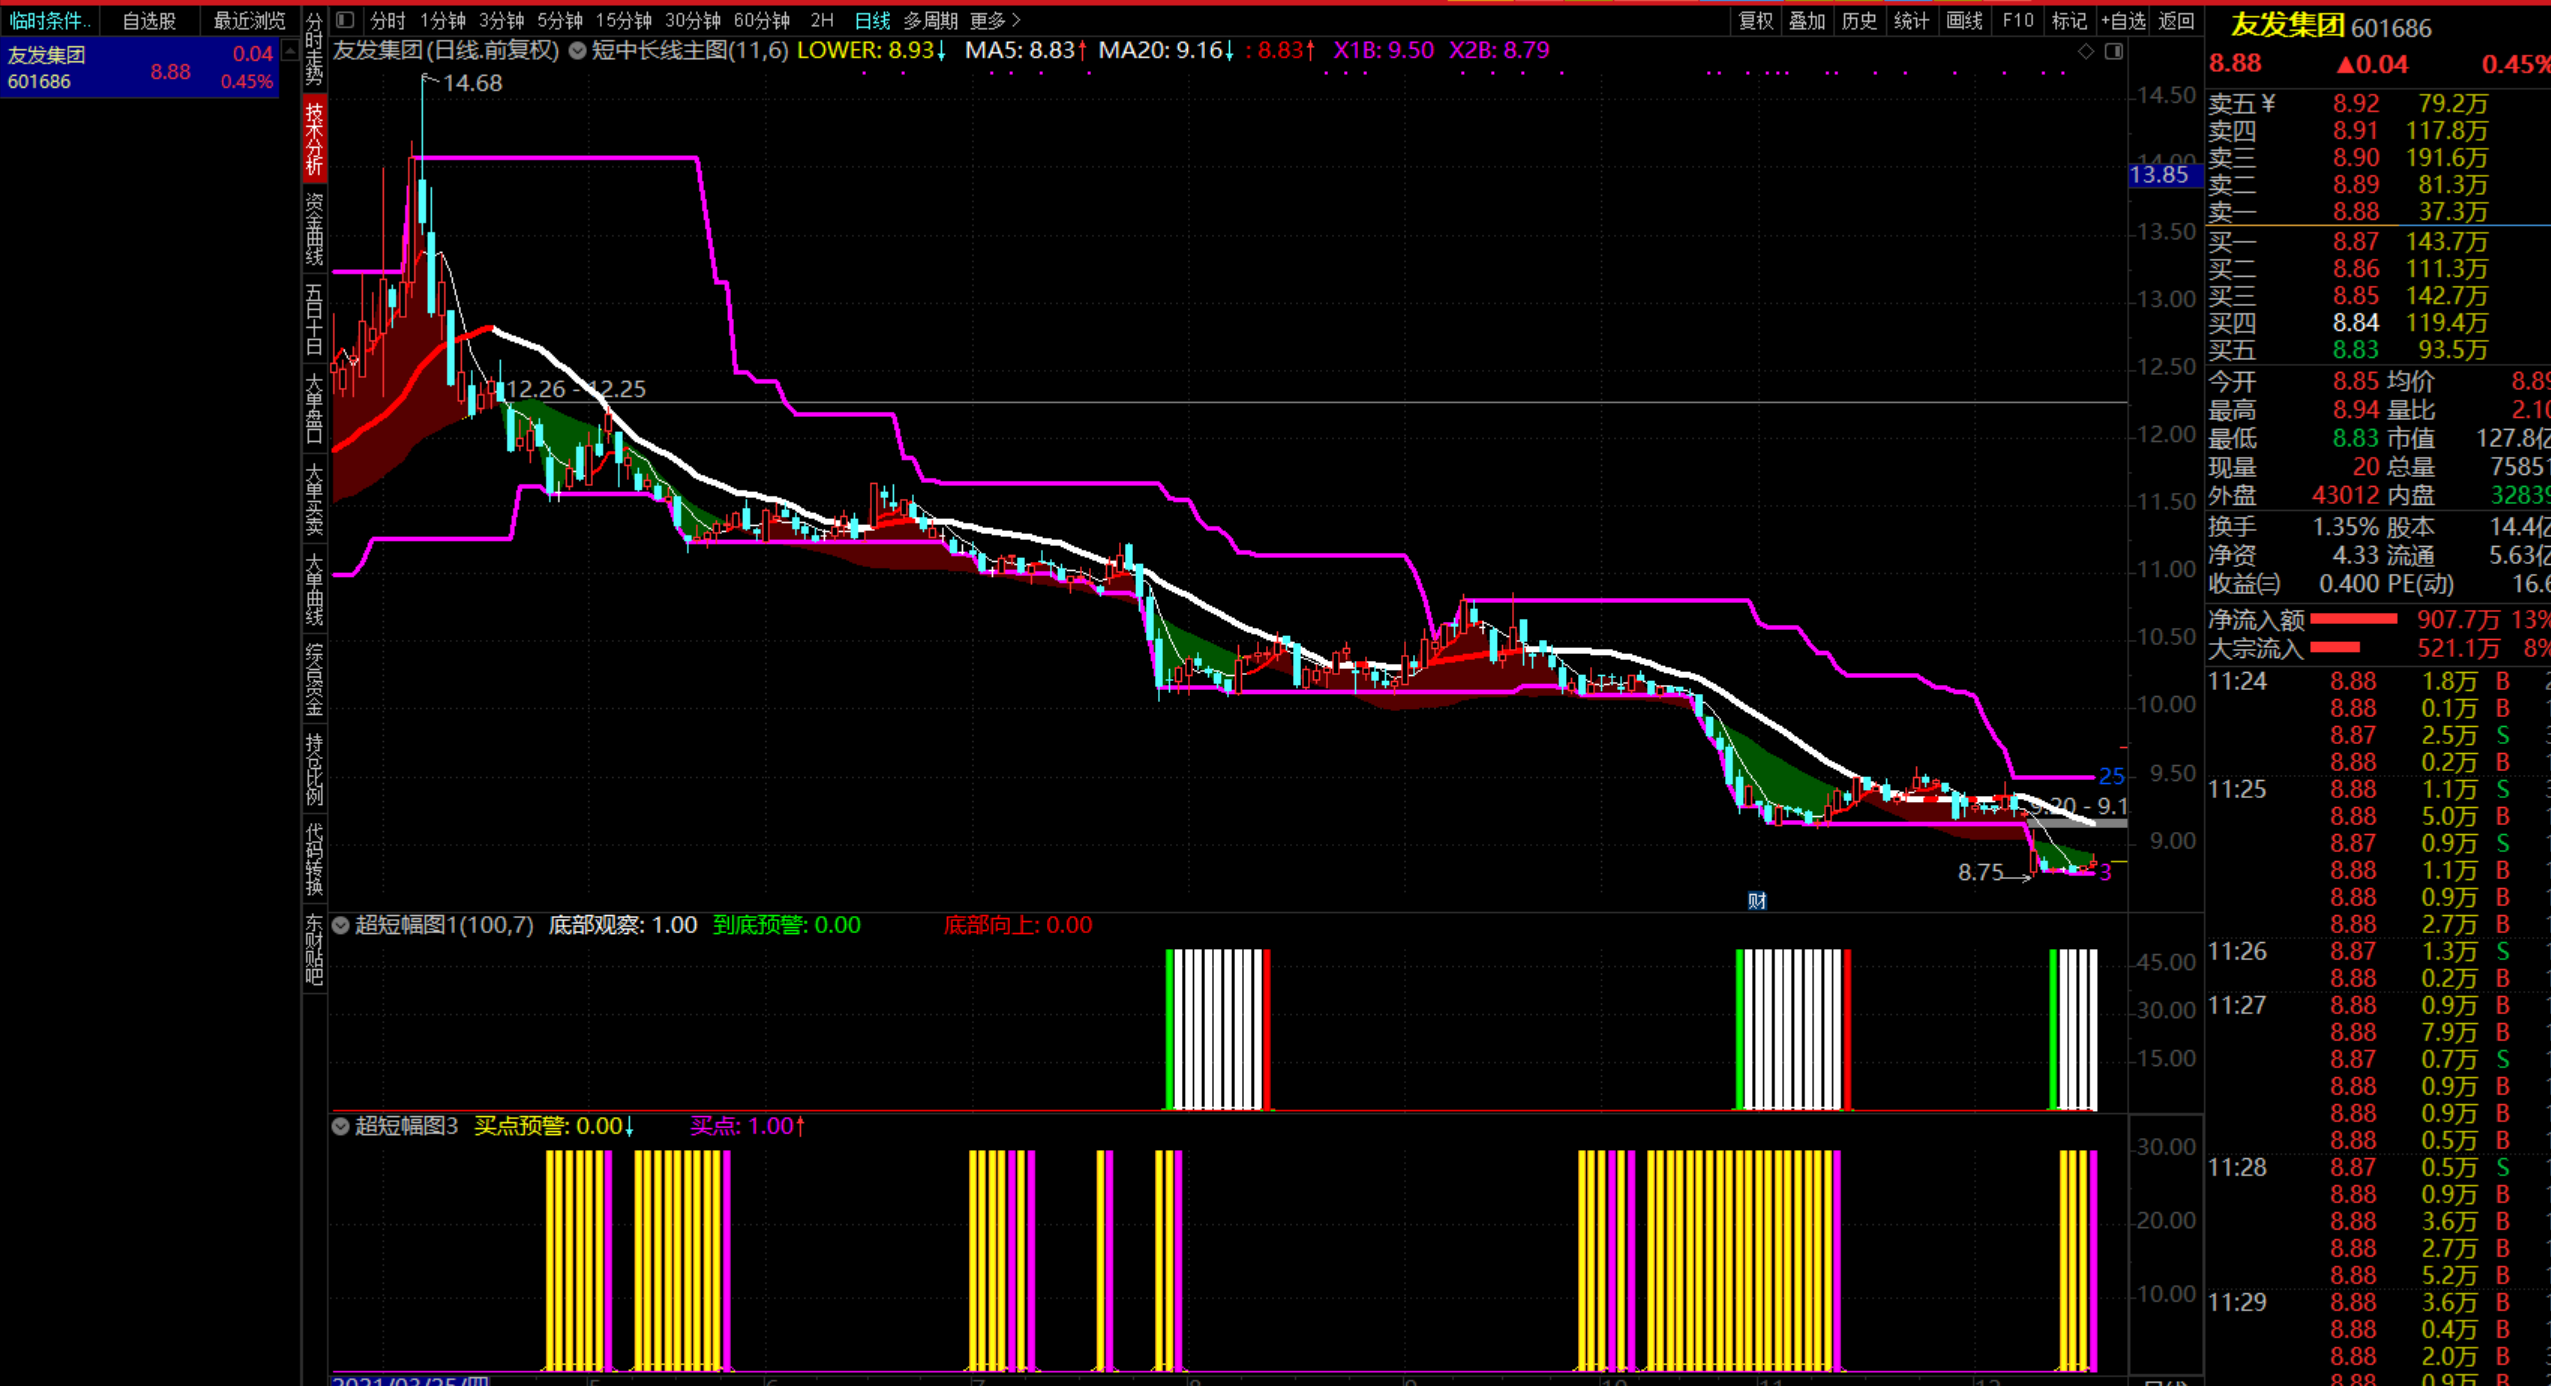Toggle left sidebar panel icon

coord(345,20)
